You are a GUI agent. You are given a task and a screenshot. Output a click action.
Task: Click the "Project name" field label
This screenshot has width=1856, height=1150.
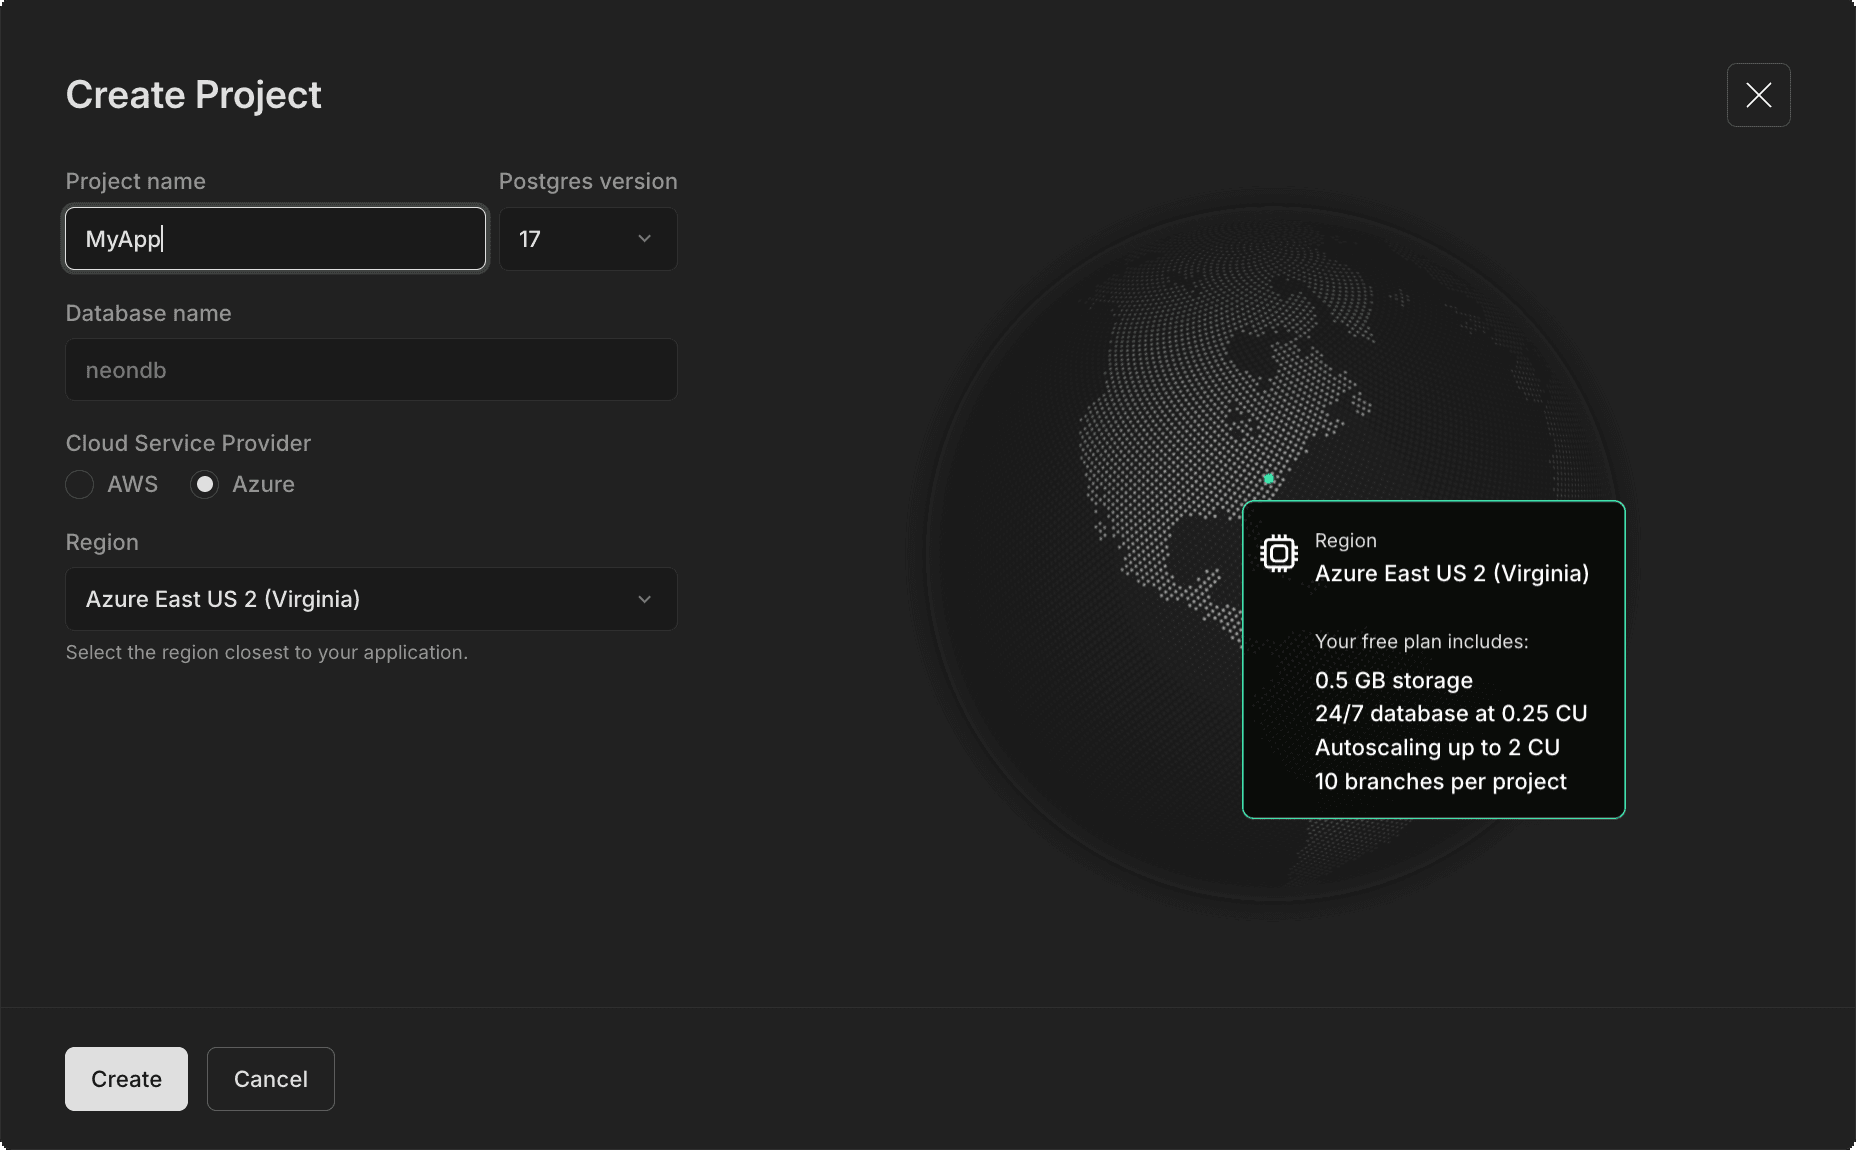coord(135,181)
